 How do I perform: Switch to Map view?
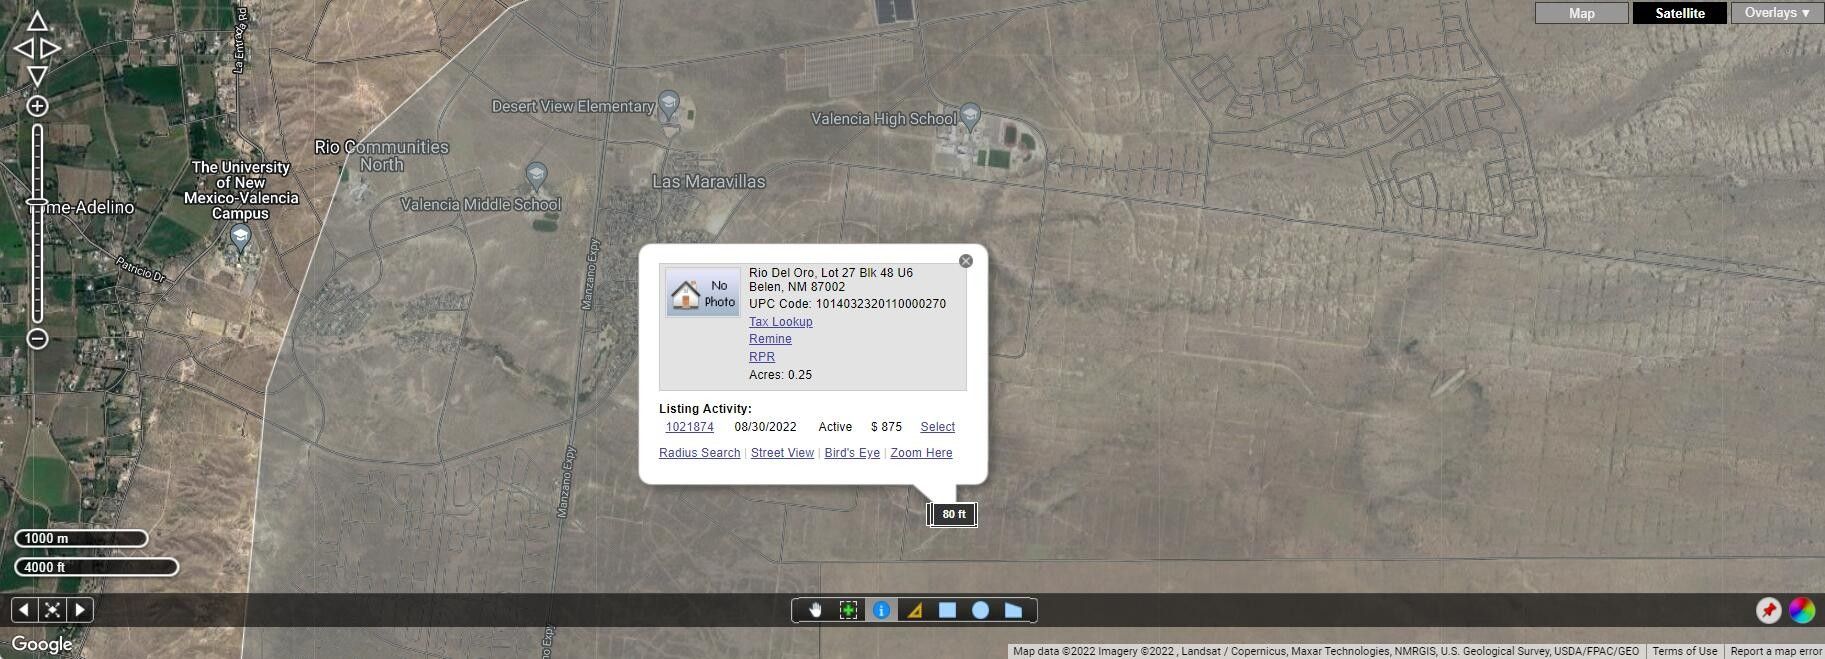[x=1581, y=13]
